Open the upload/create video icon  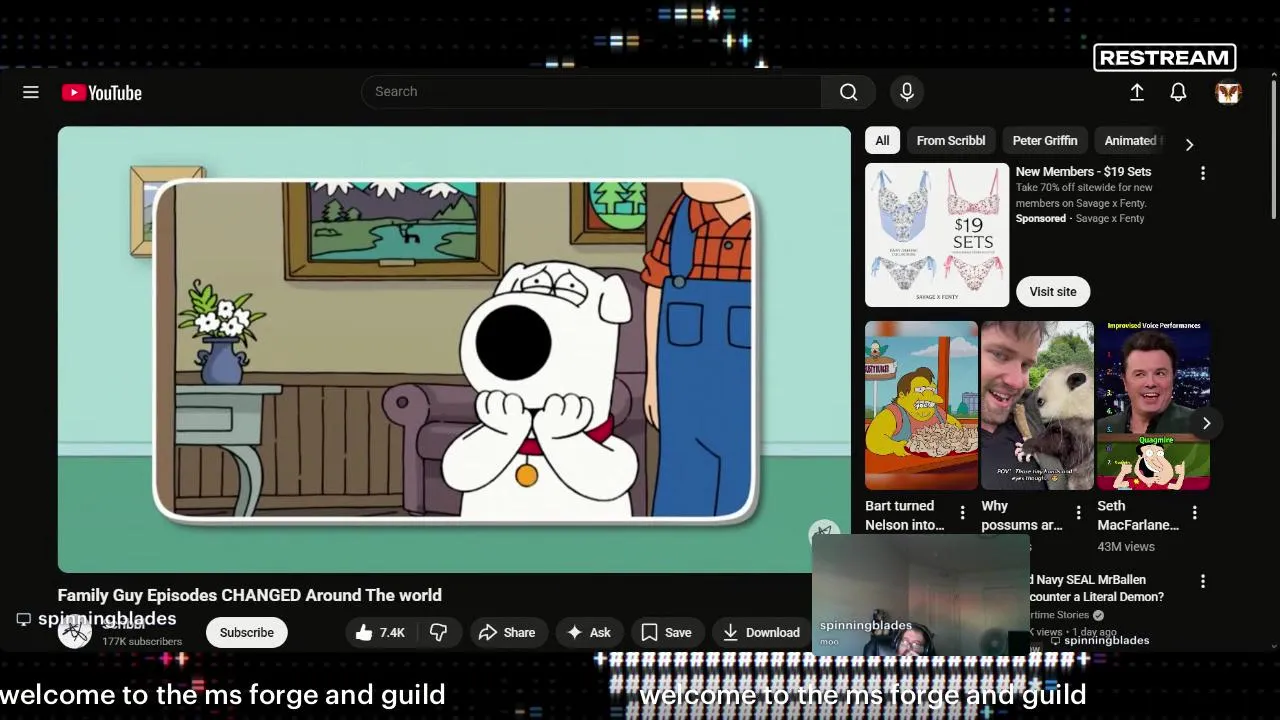tap(1137, 92)
